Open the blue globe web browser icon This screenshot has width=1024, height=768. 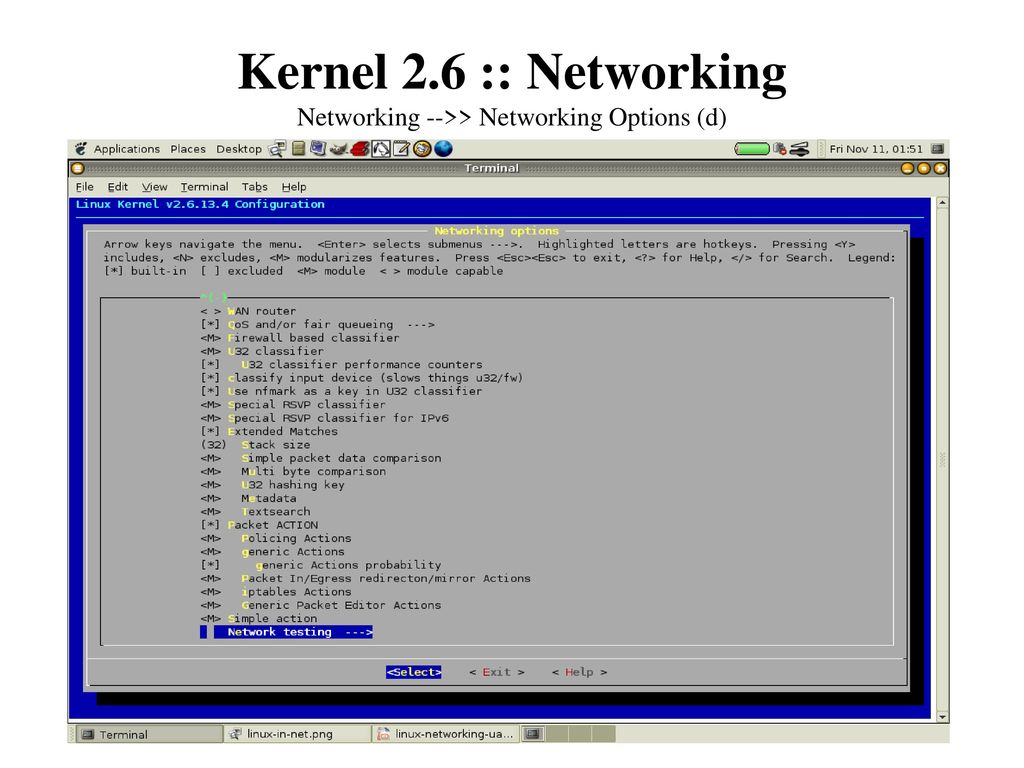click(x=443, y=149)
